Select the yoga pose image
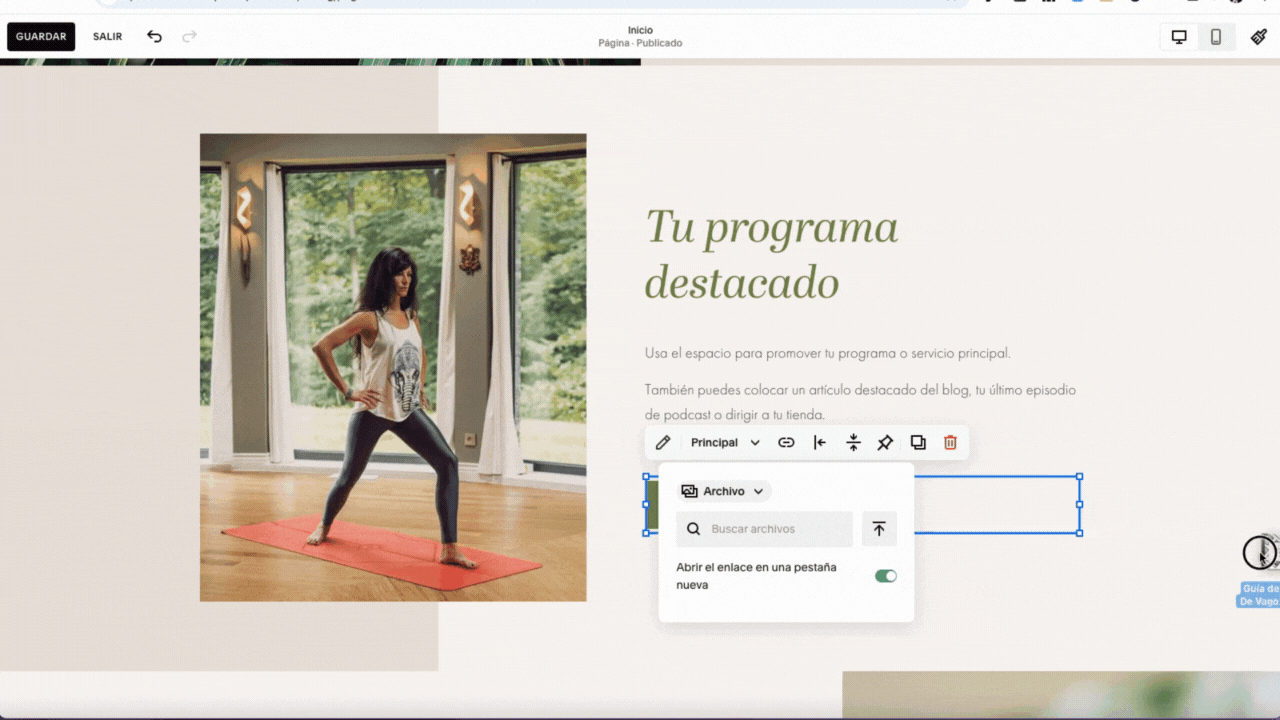Viewport: 1280px width, 720px height. click(x=393, y=367)
